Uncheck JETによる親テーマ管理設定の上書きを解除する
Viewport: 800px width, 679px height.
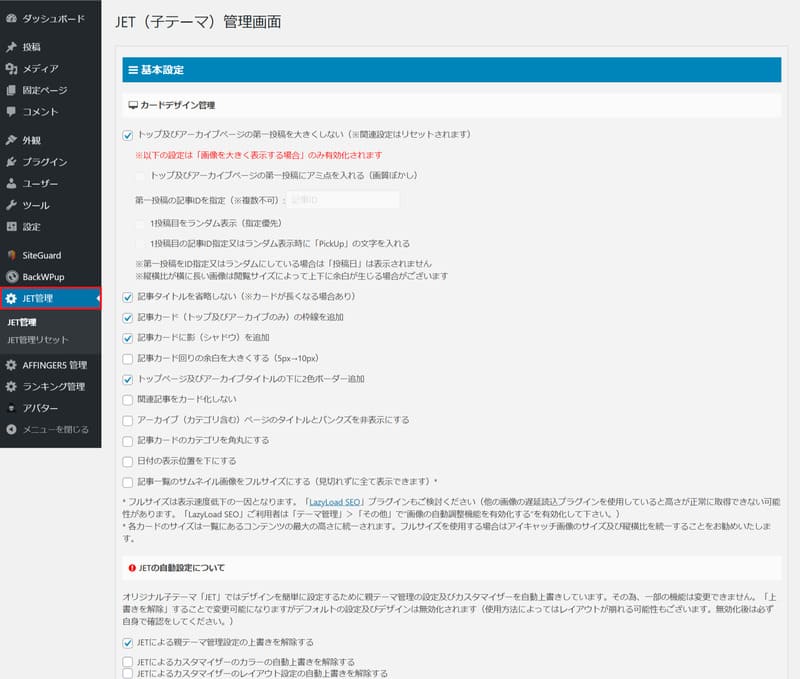coord(128,643)
